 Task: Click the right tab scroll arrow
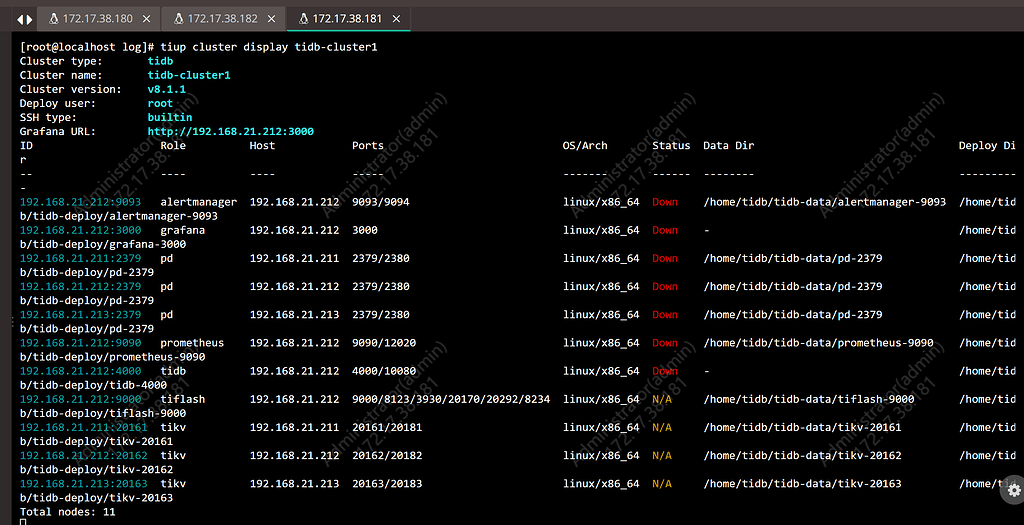[x=28, y=19]
